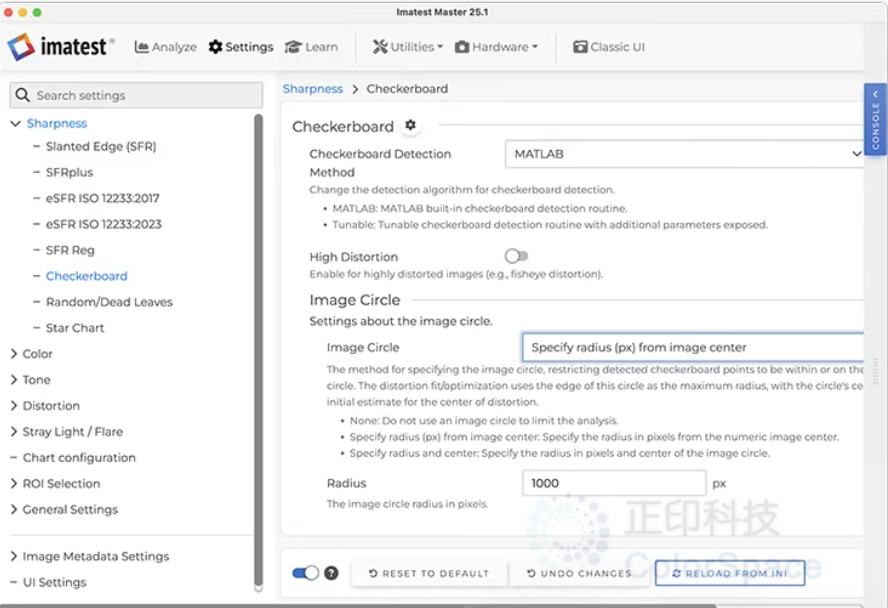The image size is (888, 608).
Task: Open the Checkerboard section gear icon
Action: (411, 125)
